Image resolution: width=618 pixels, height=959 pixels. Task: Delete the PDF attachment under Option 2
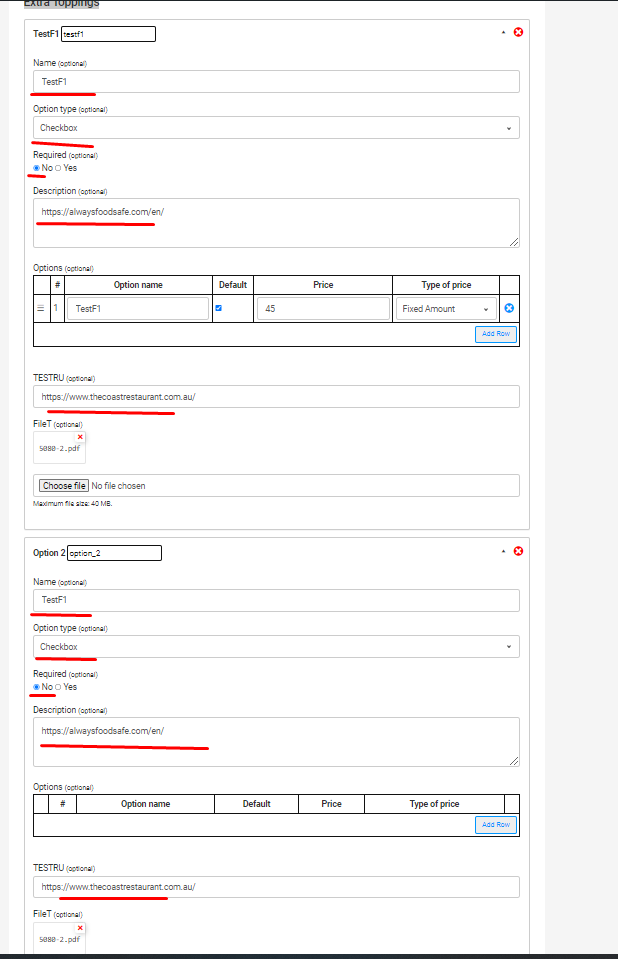(x=80, y=927)
